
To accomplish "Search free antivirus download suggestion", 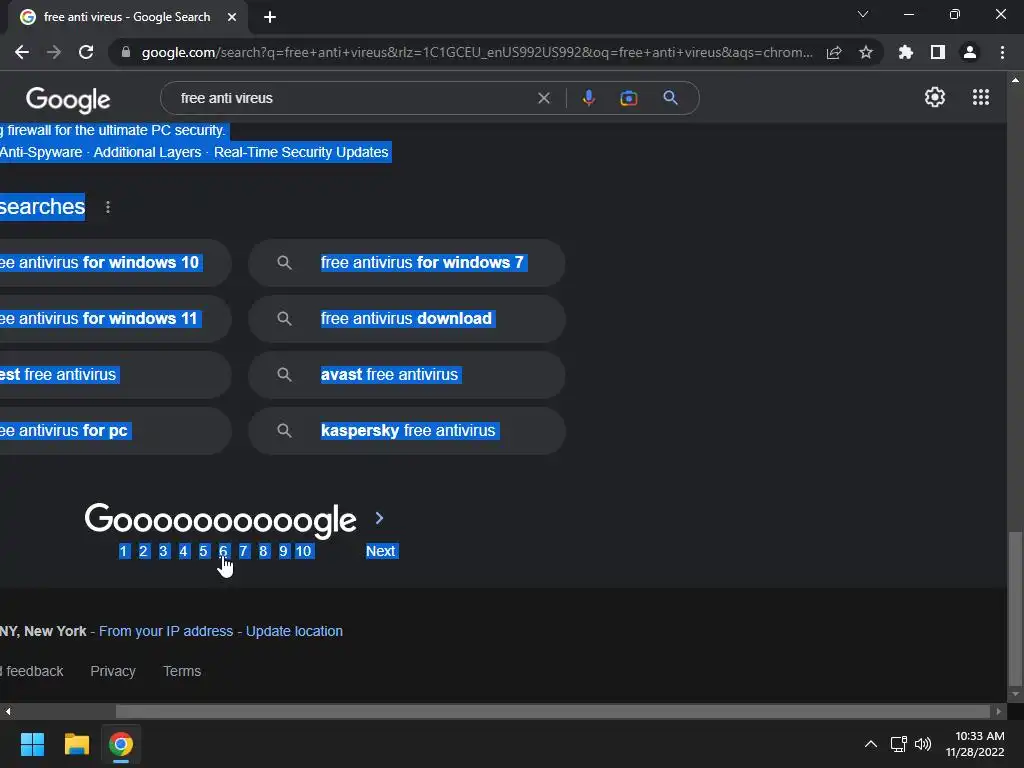I will [407, 319].
